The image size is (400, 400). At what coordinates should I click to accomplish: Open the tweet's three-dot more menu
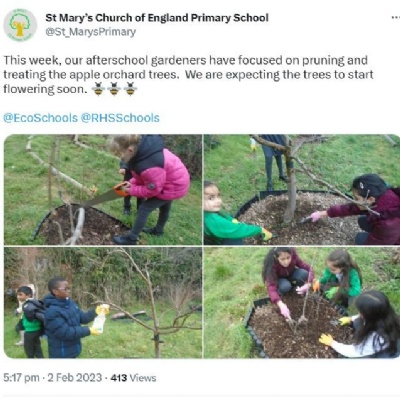tap(396, 18)
